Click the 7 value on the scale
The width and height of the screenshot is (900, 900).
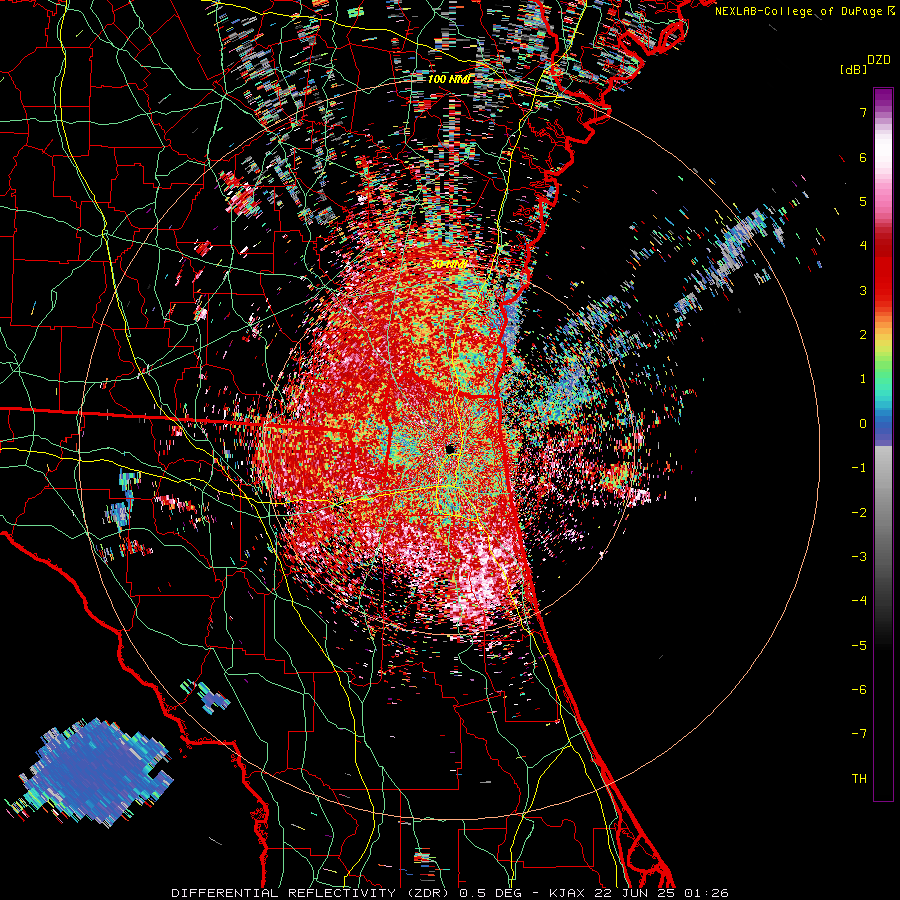point(863,112)
